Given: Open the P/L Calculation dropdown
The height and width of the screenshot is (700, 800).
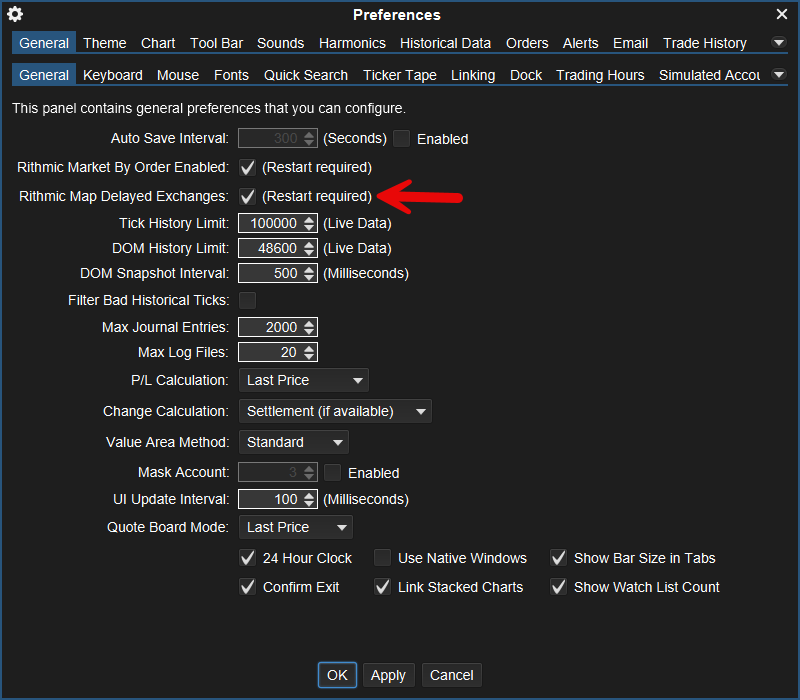Looking at the screenshot, I should [304, 380].
